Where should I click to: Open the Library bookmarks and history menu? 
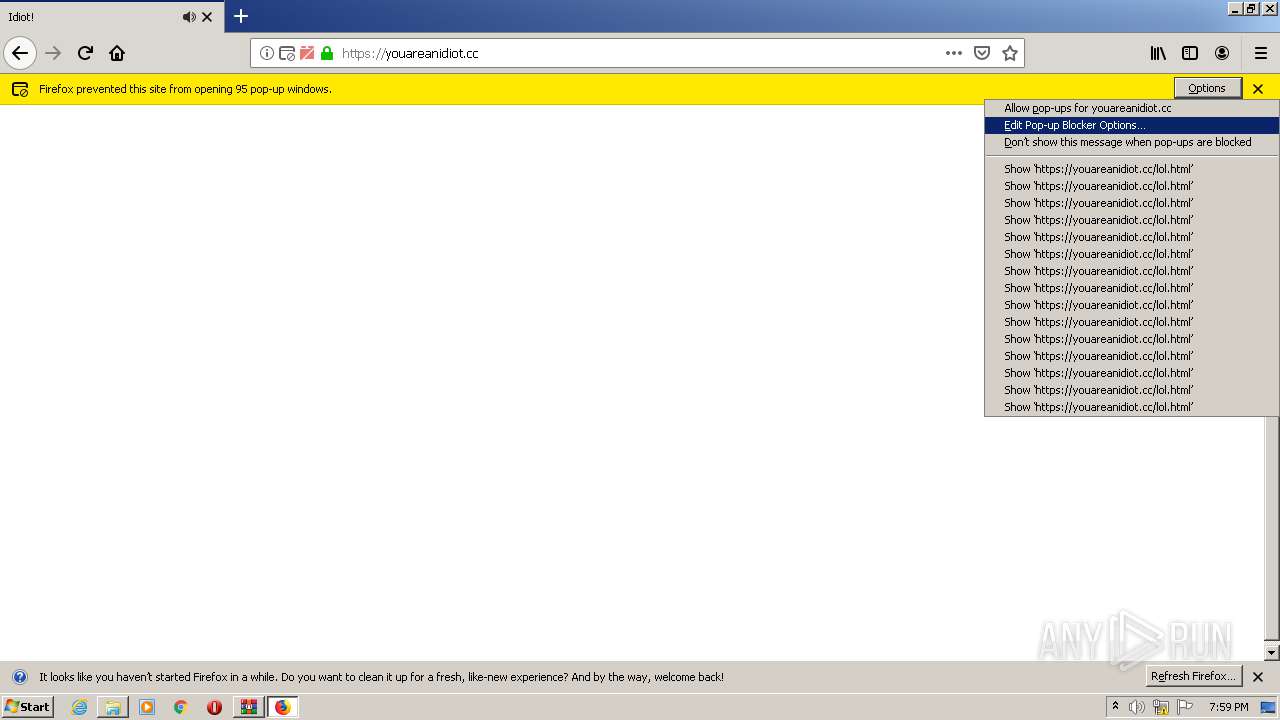[x=1158, y=53]
